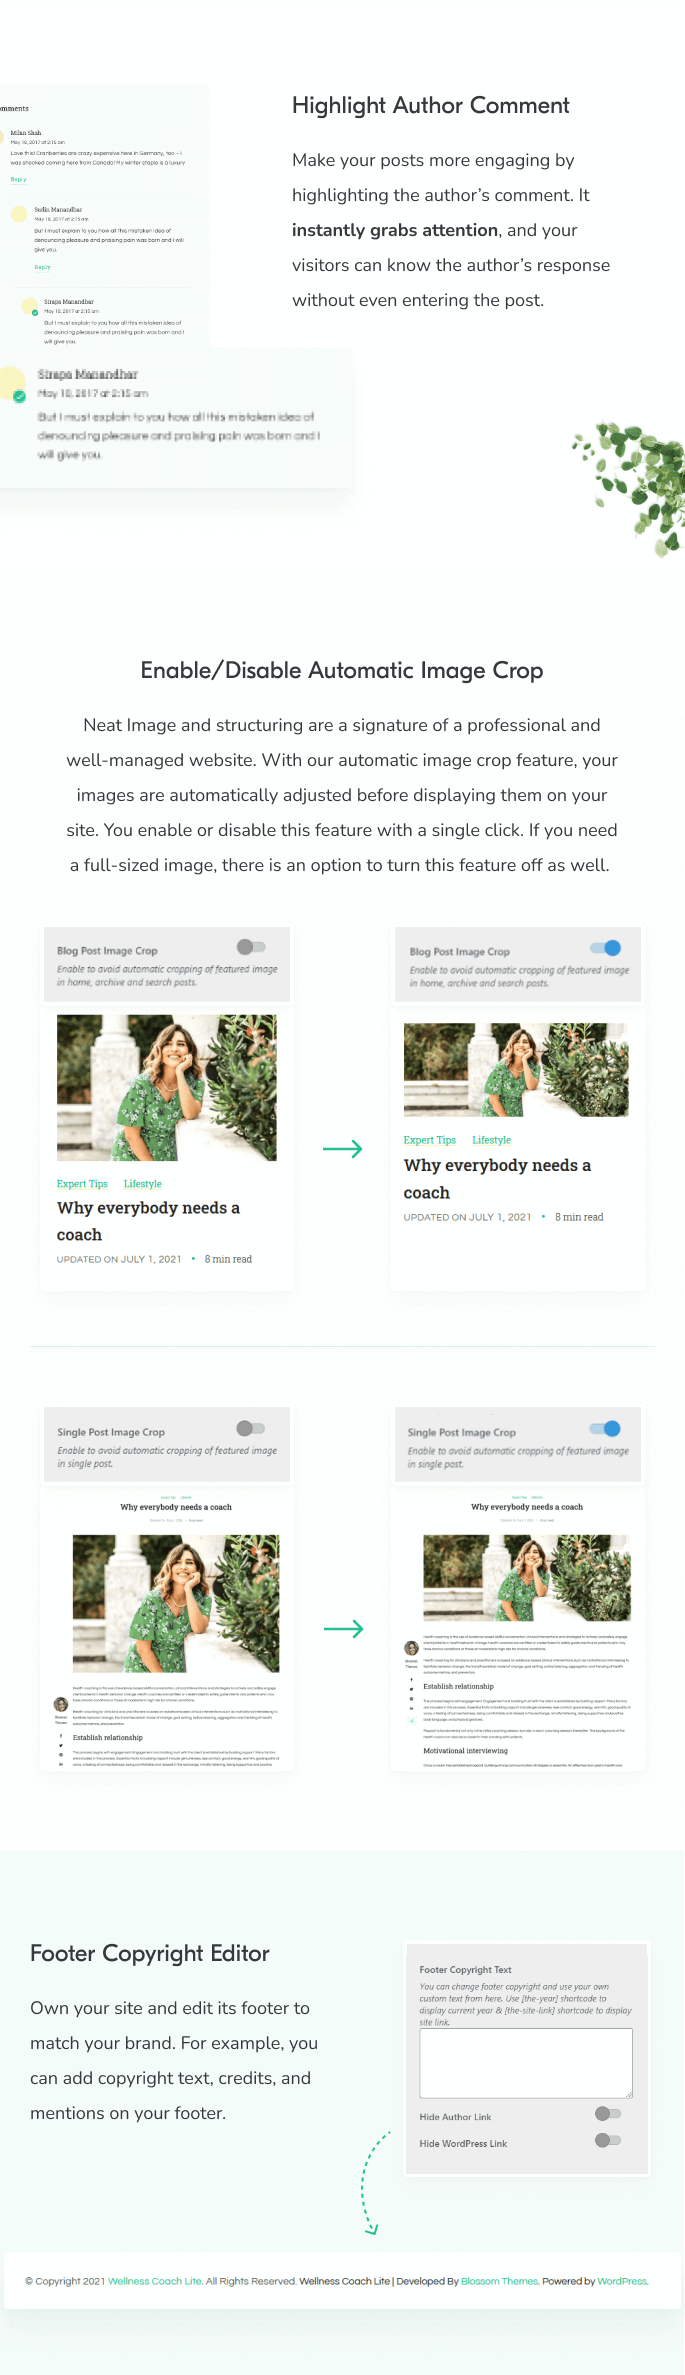The height and width of the screenshot is (2375, 685).
Task: Toggle the Hide Author Link switch
Action: tap(608, 2113)
